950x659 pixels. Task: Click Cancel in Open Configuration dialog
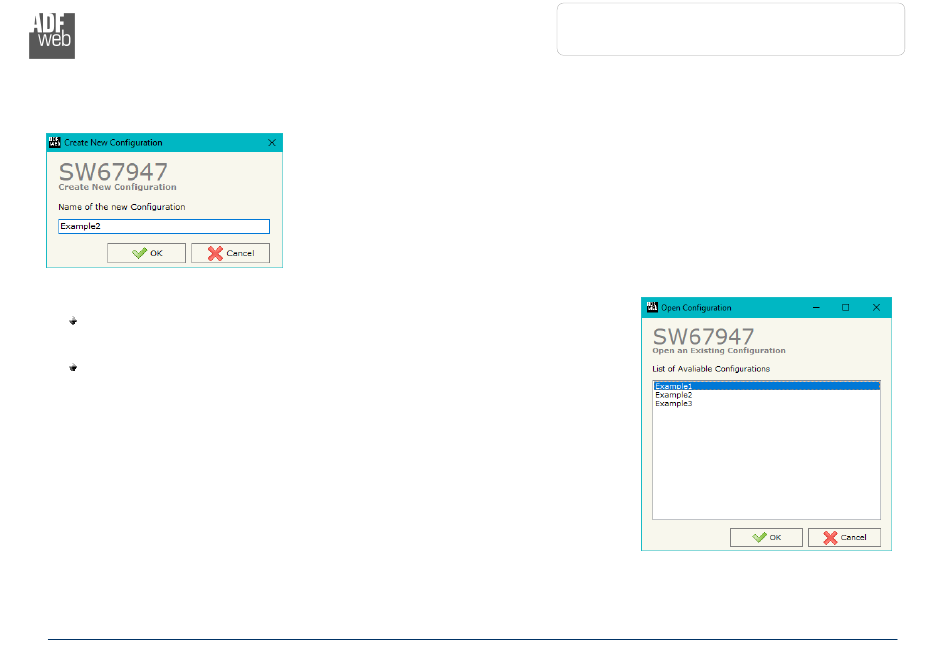pos(844,537)
